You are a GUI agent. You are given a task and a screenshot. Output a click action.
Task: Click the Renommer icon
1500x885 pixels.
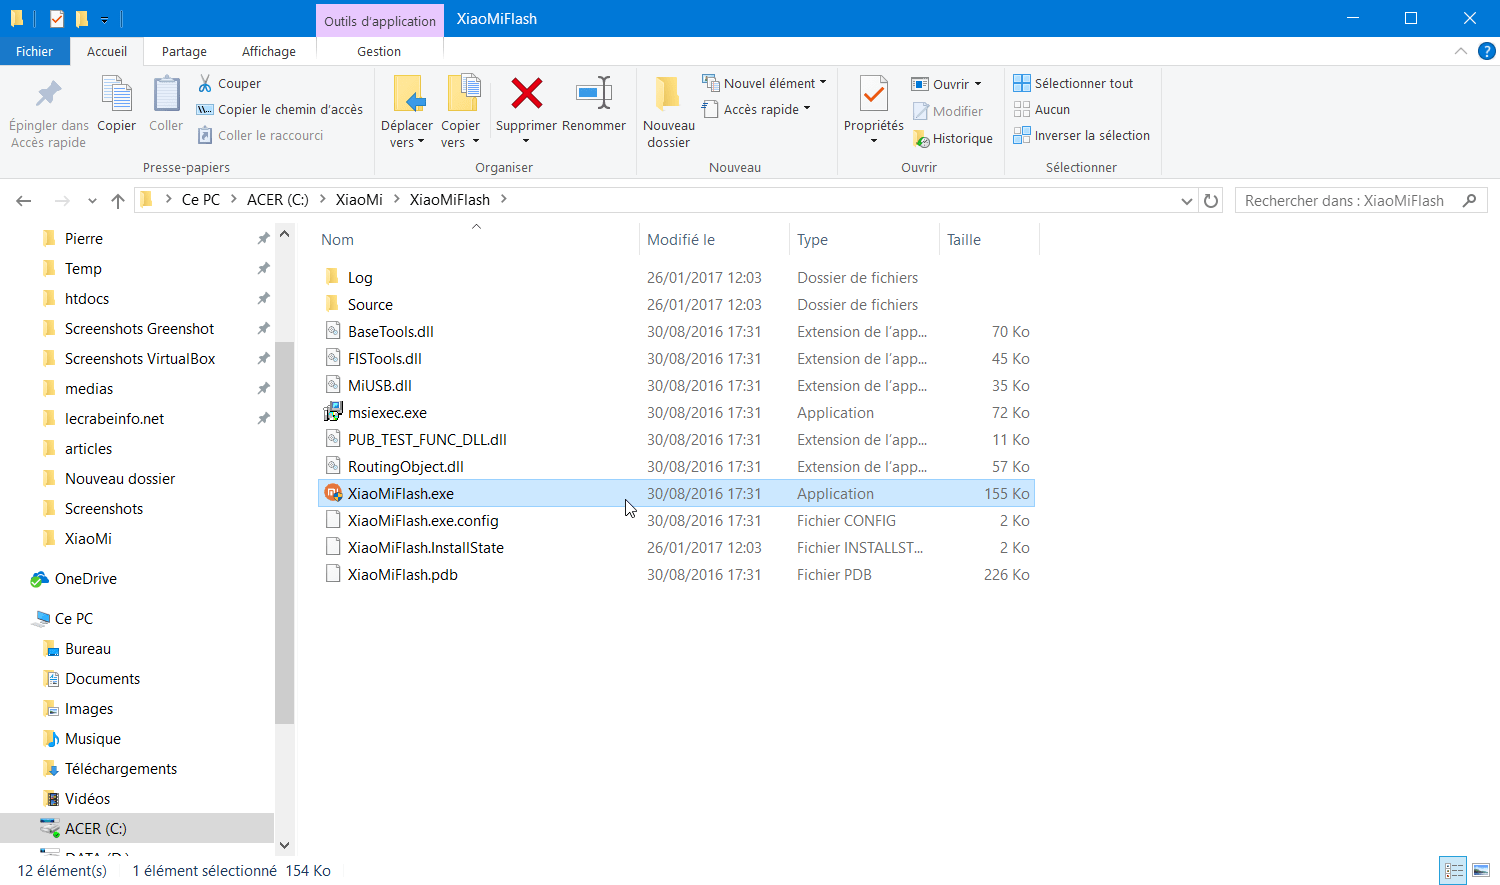594,94
